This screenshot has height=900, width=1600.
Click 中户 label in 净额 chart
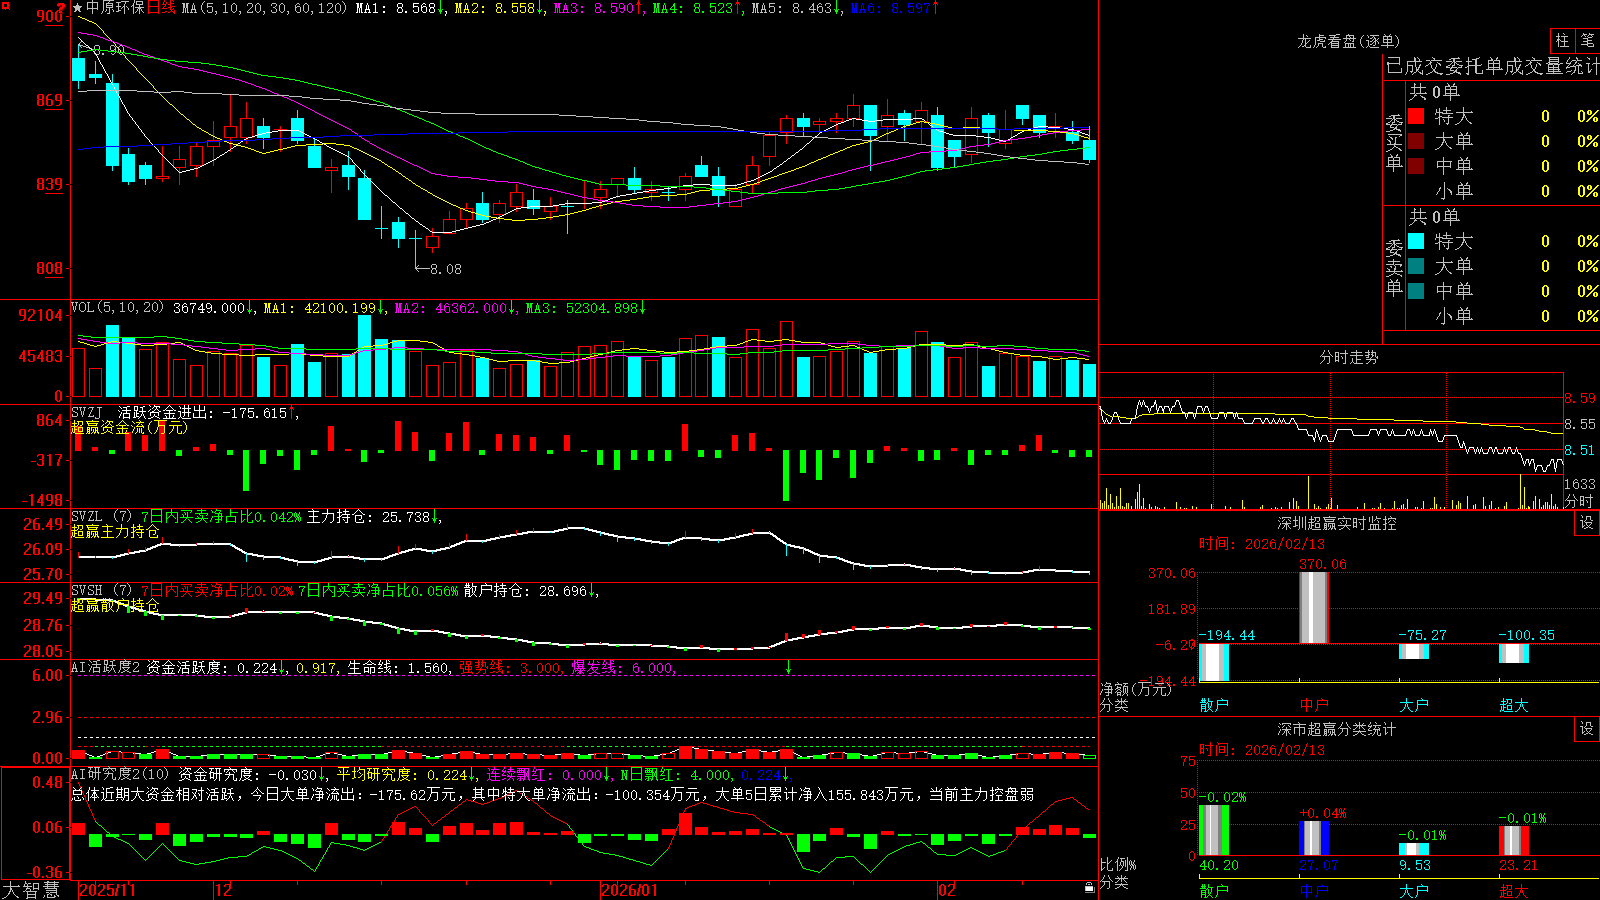click(1314, 705)
